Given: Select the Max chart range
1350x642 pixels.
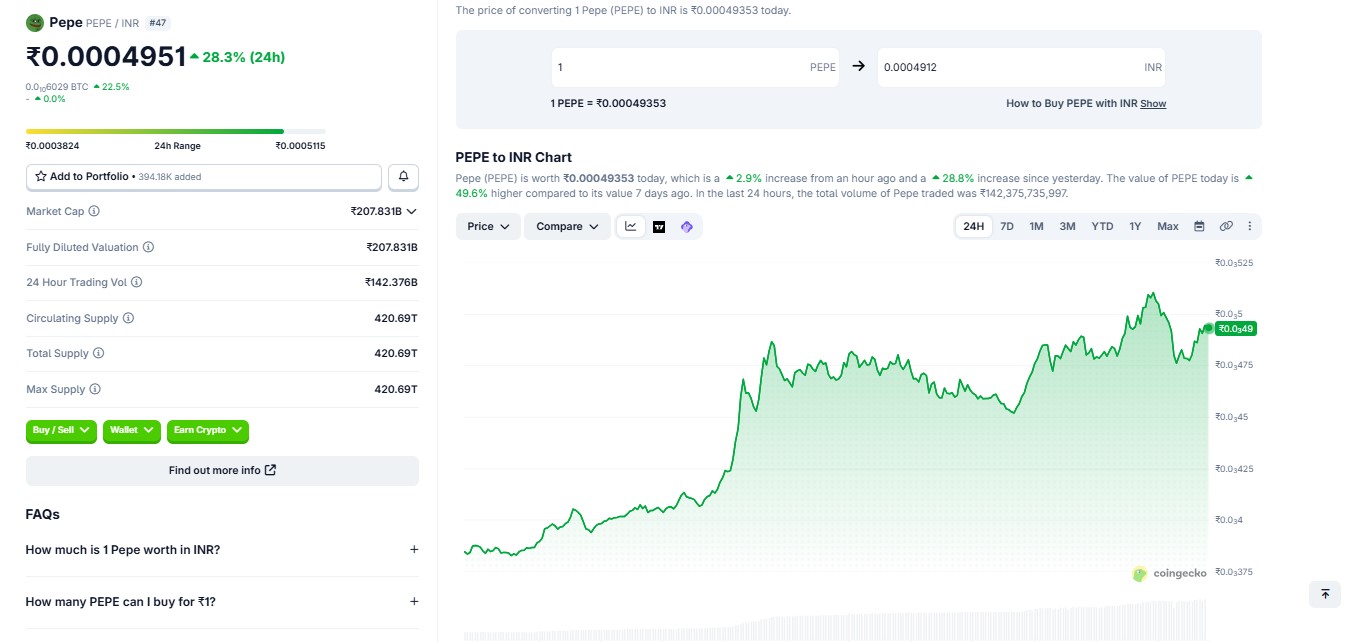Looking at the screenshot, I should 1168,226.
